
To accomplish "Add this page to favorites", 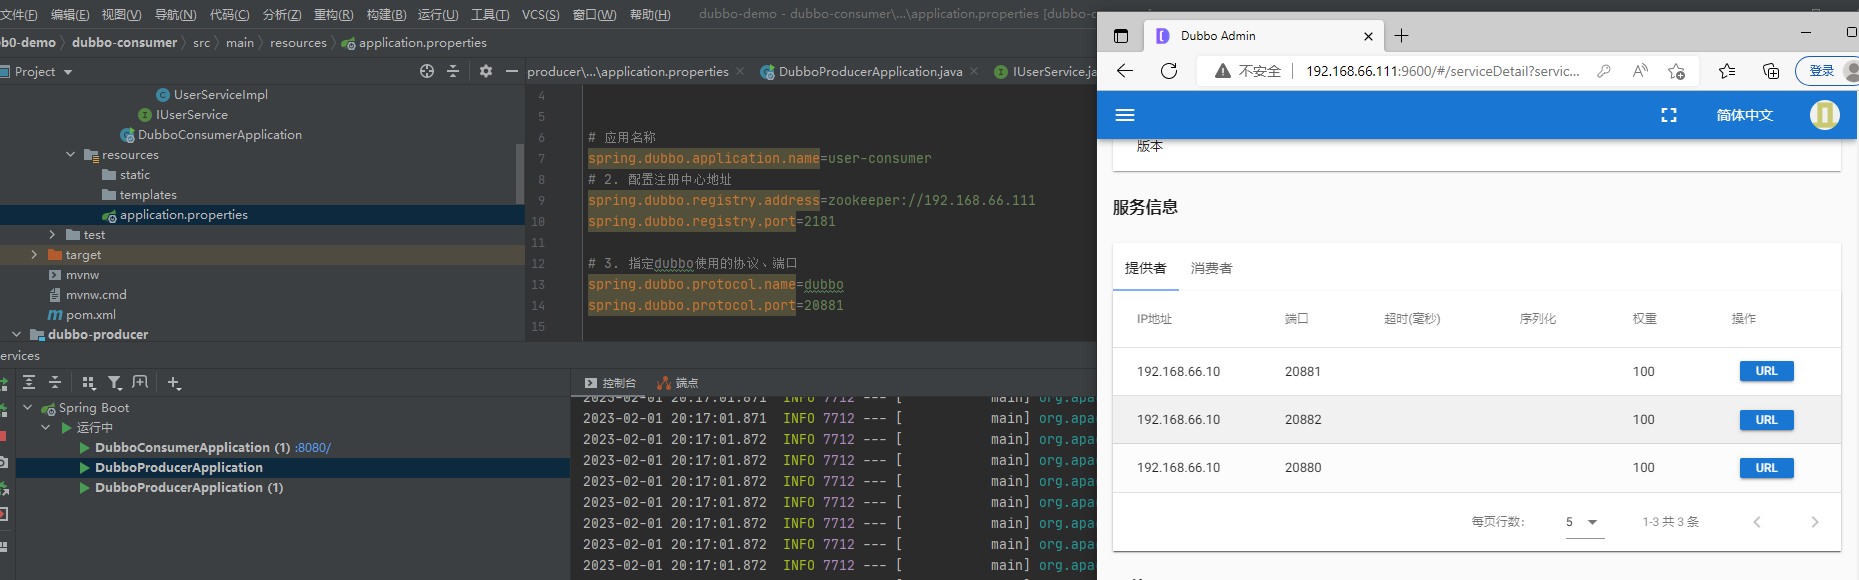I will click(1677, 71).
